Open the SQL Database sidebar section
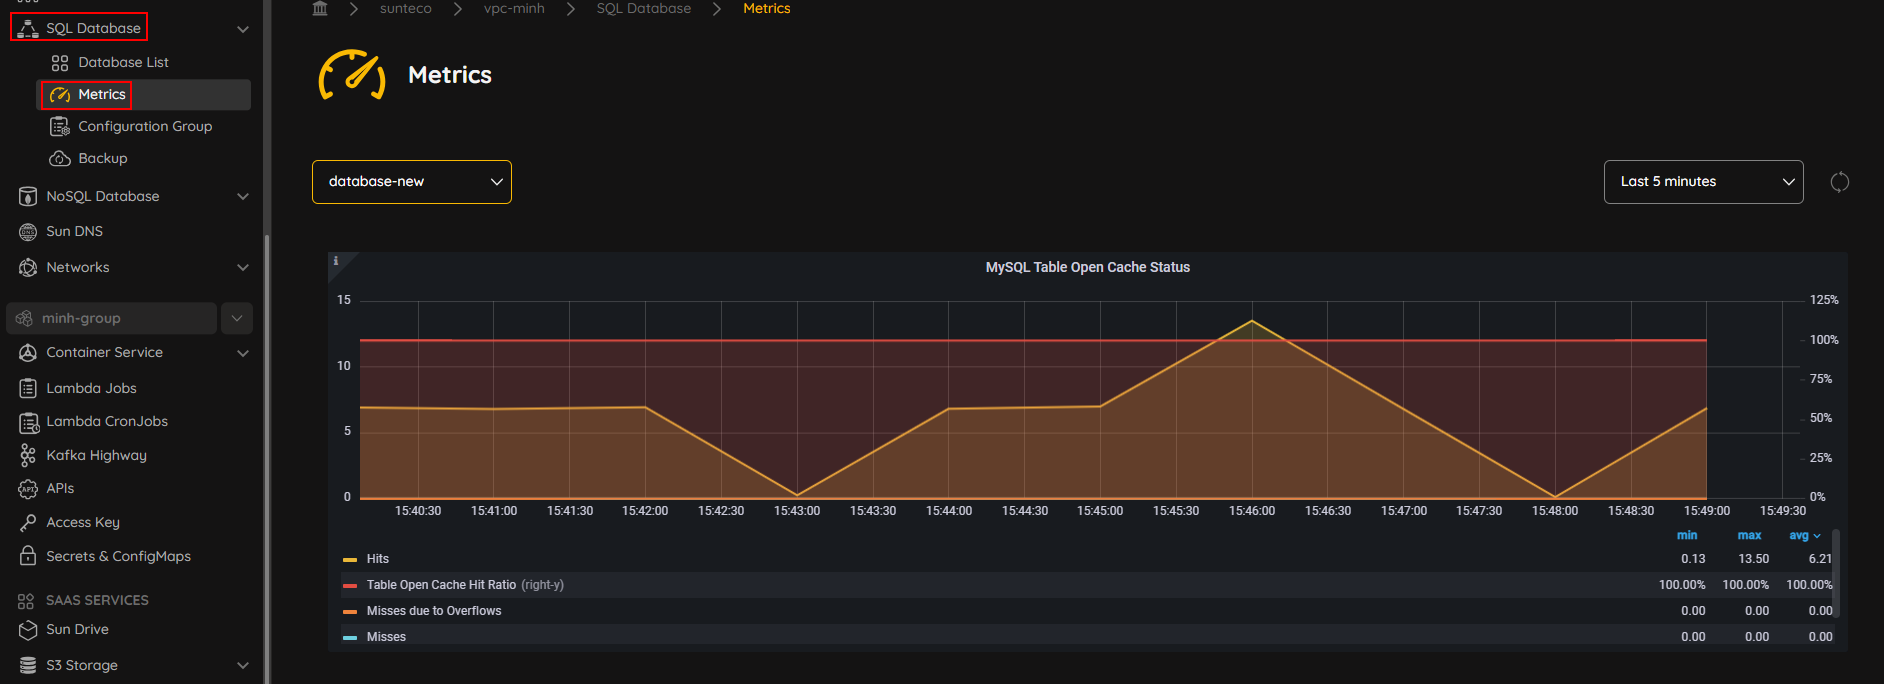The height and width of the screenshot is (684, 1884). [x=93, y=28]
